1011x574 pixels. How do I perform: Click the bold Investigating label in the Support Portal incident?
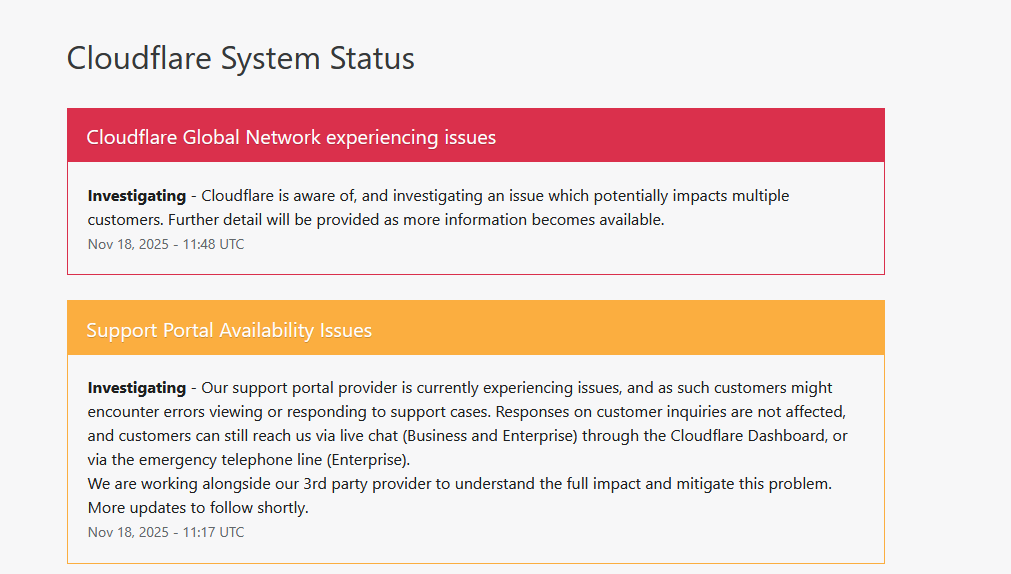pyautogui.click(x=137, y=388)
